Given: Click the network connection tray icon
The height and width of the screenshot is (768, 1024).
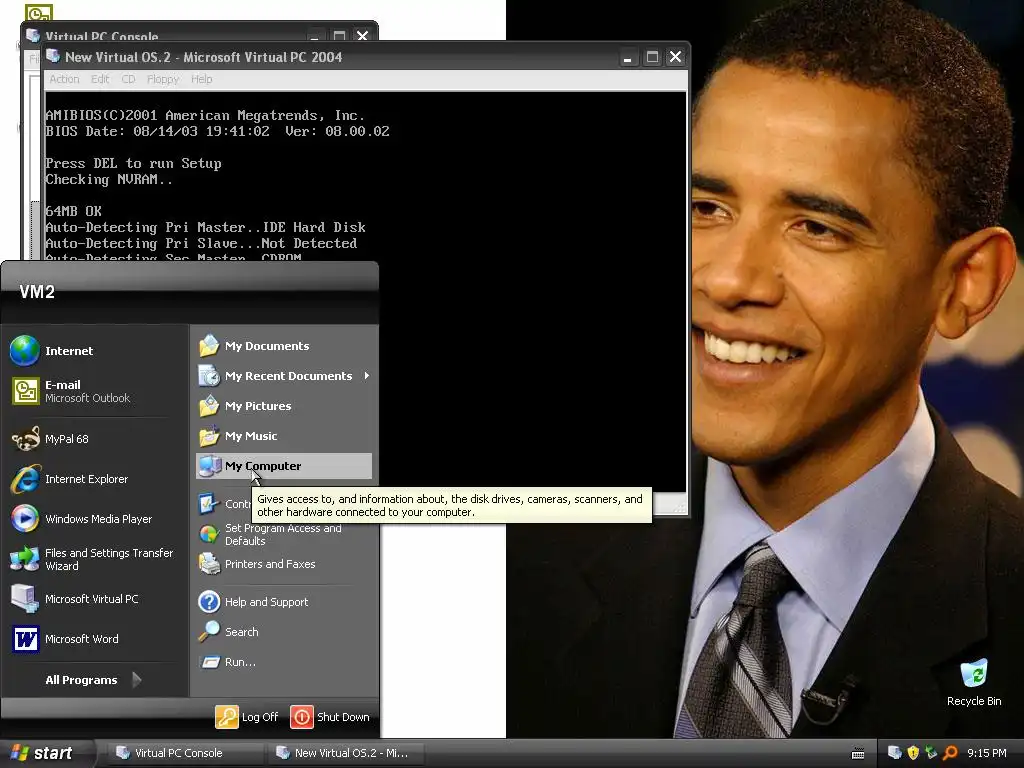Looking at the screenshot, I should tap(931, 753).
